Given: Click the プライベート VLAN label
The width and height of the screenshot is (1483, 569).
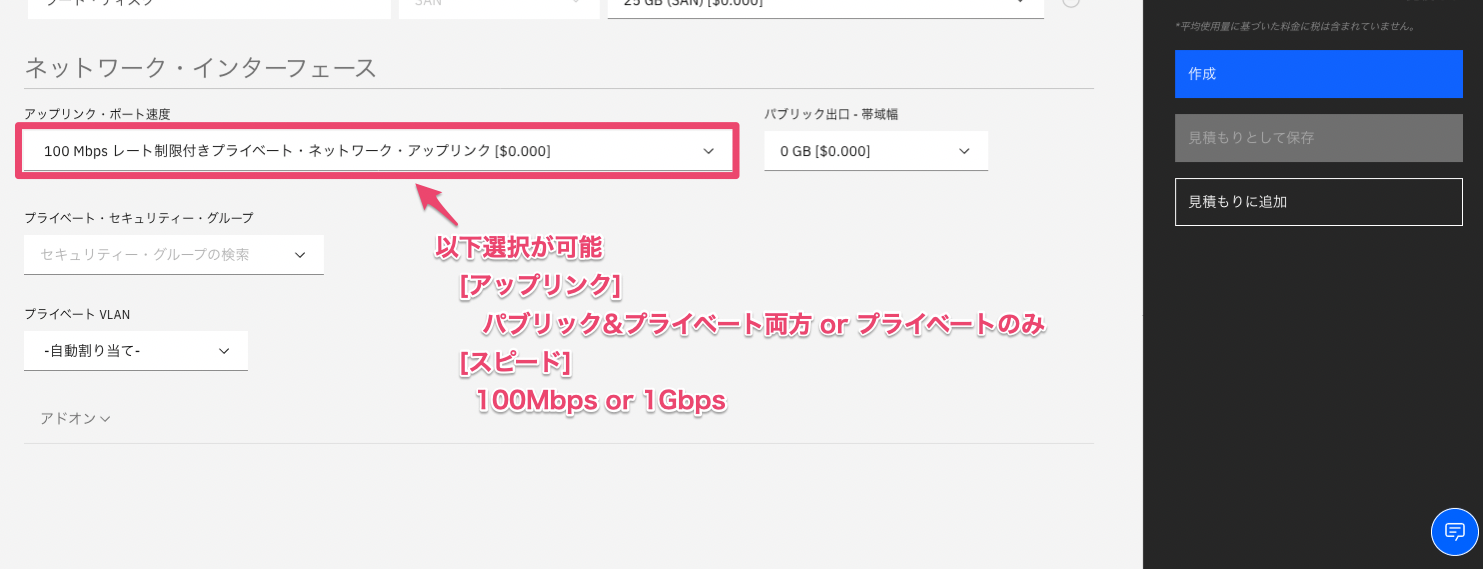Looking at the screenshot, I should [x=77, y=314].
